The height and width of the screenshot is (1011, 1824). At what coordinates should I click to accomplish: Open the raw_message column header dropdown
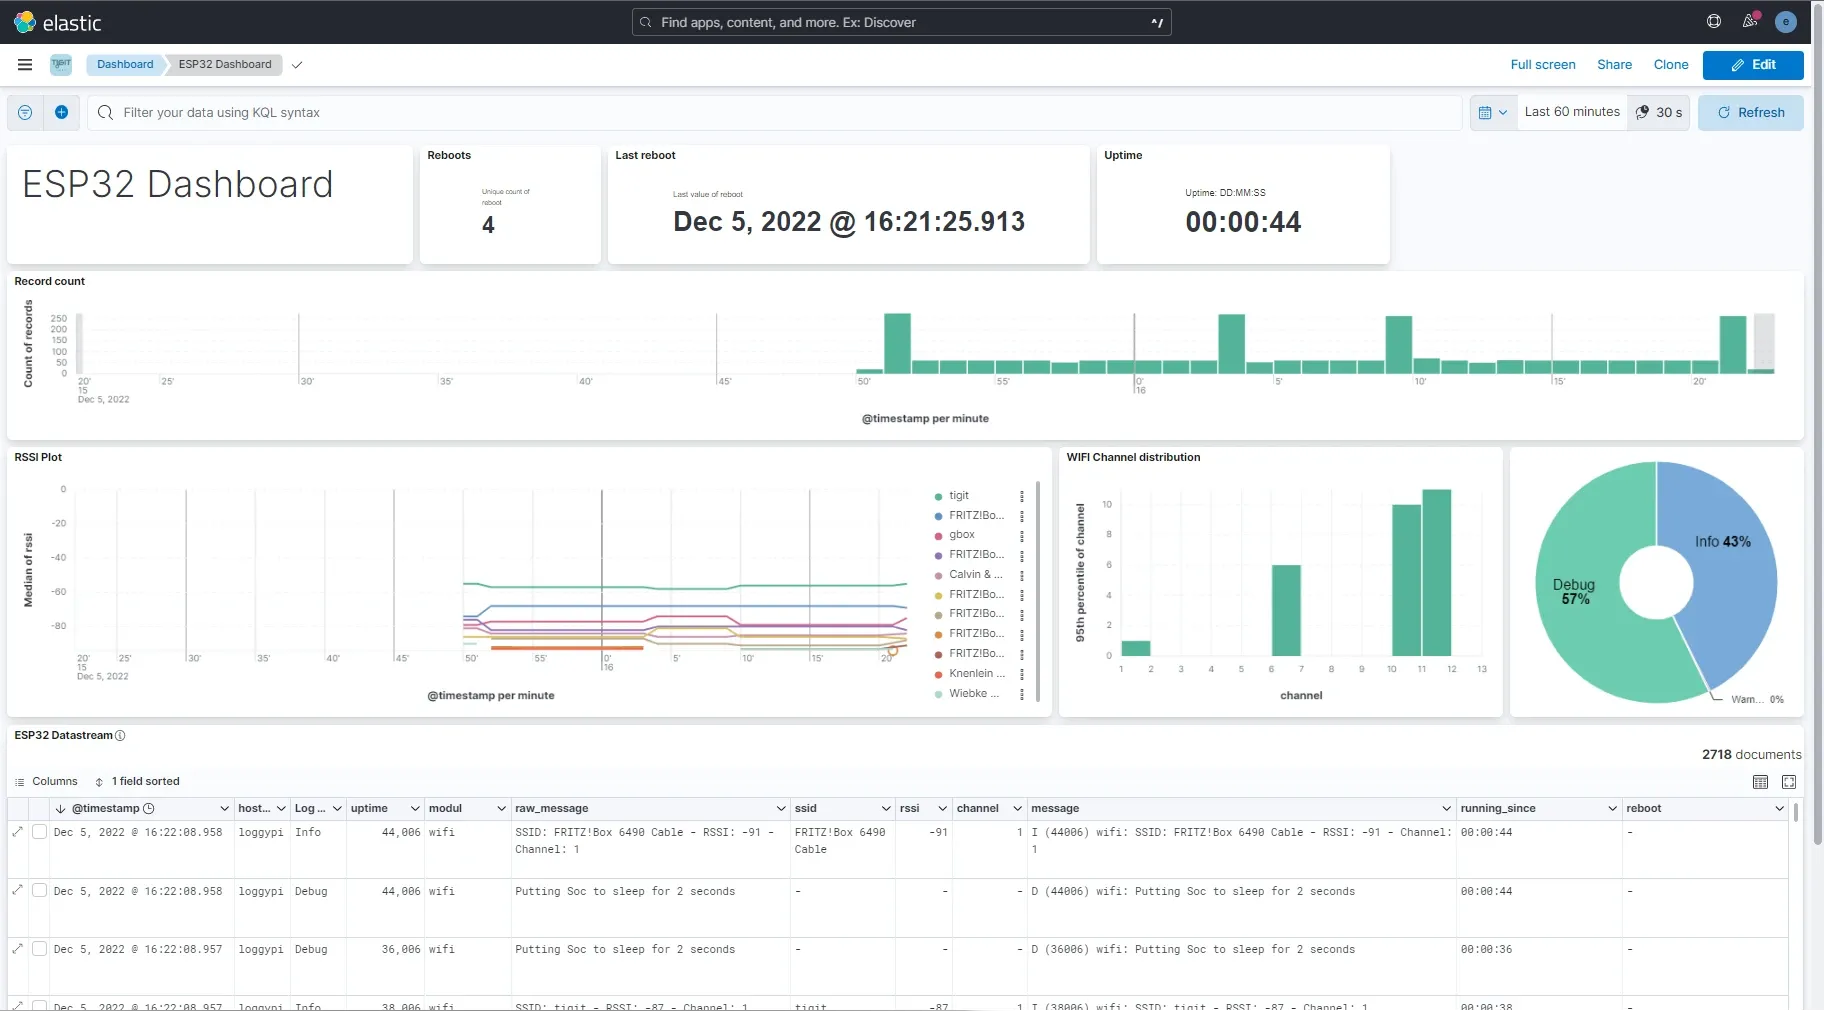pos(781,809)
